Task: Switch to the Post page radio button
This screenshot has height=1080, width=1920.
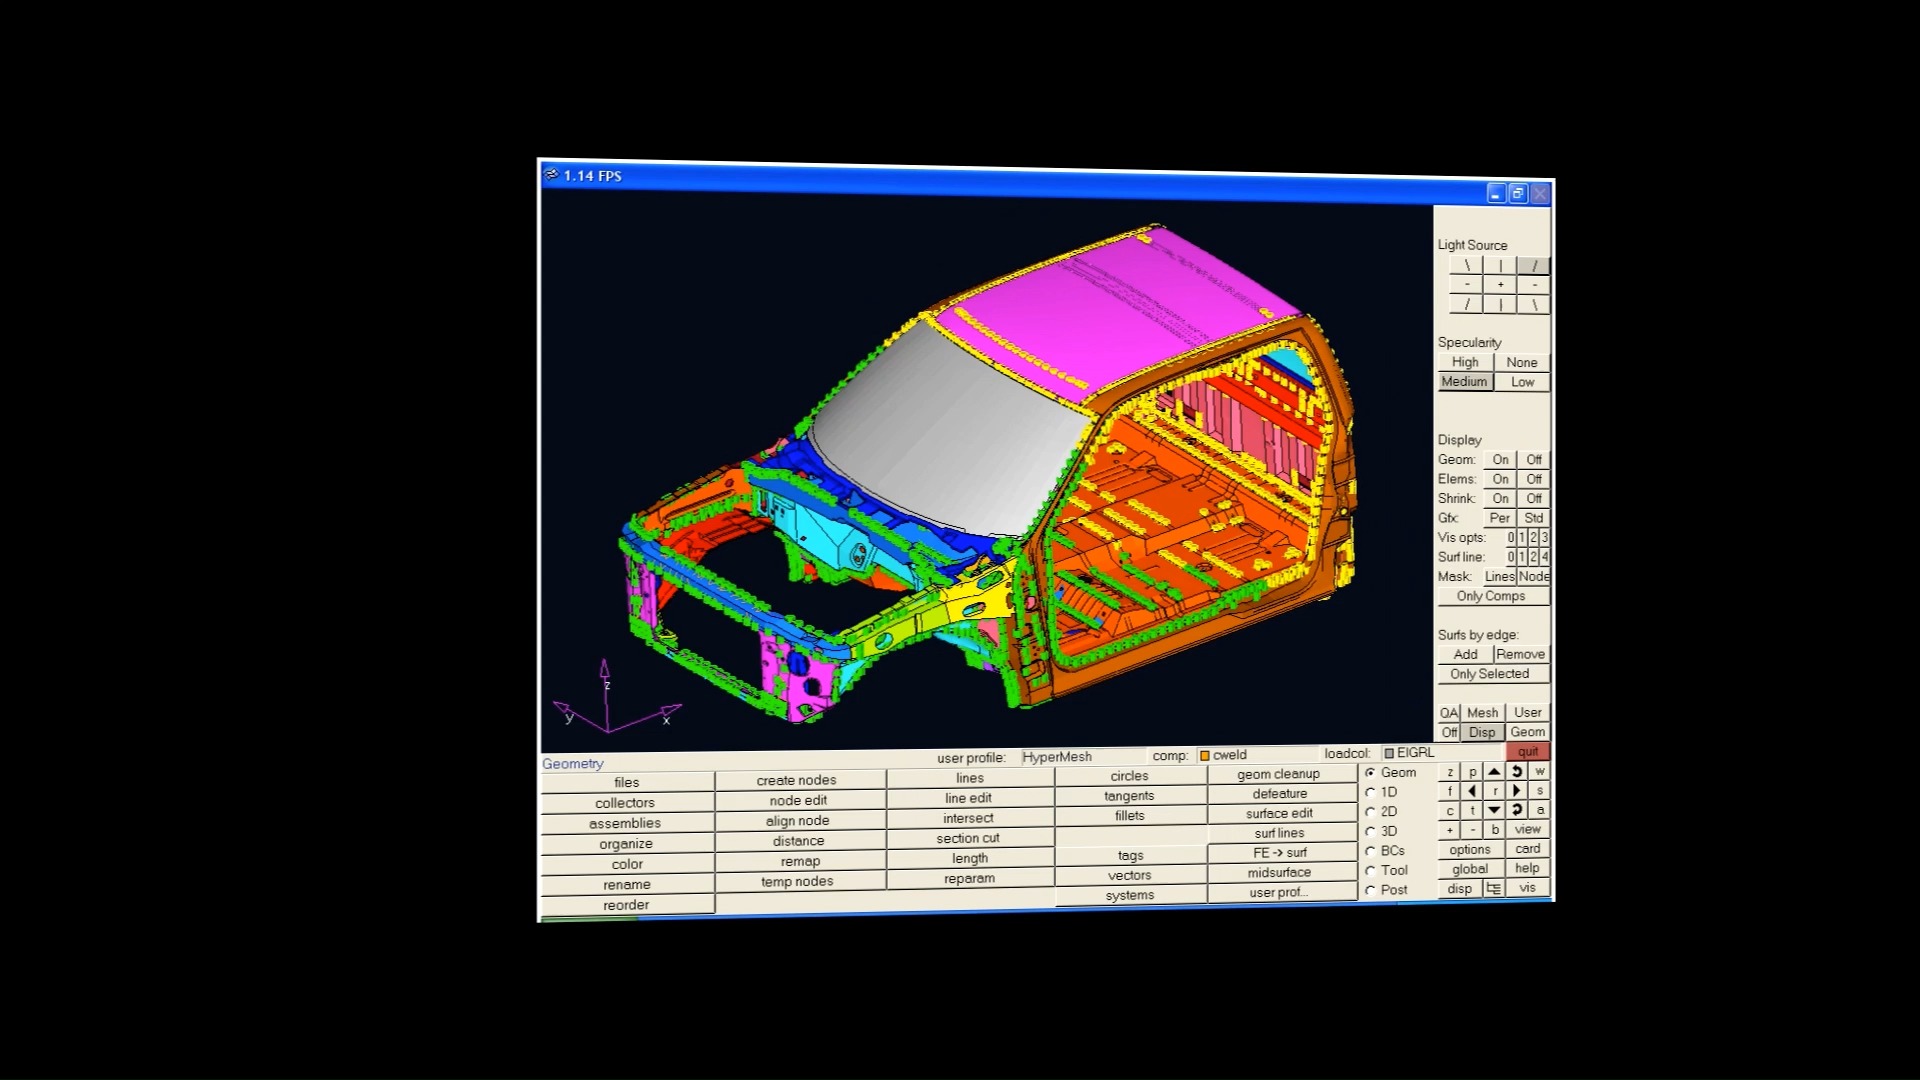Action: [1371, 890]
